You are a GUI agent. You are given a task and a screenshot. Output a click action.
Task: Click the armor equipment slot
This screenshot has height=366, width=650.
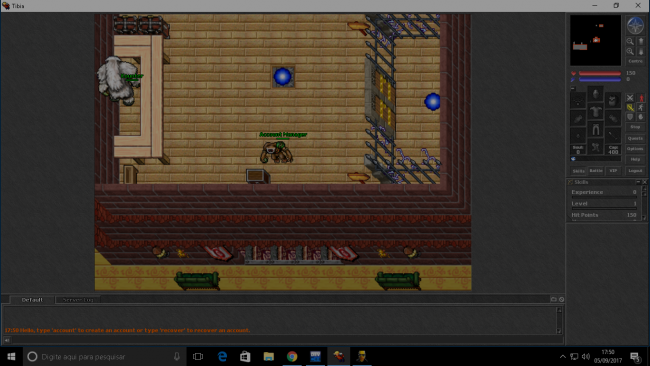(596, 111)
